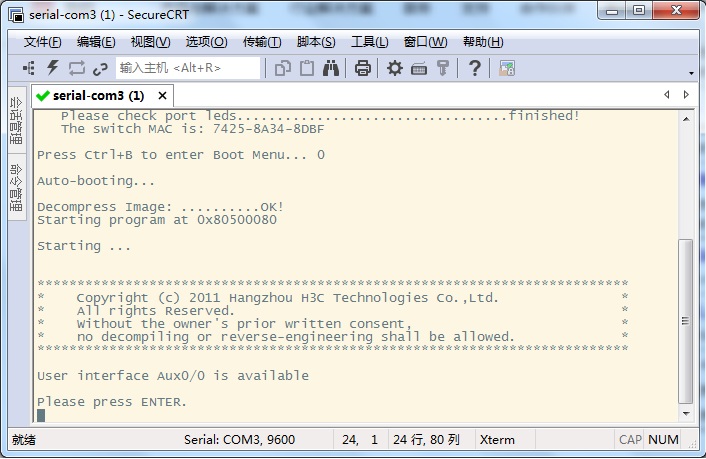Click the Copyright Hangzhou H3C line
Screen dimensions: 706x459
point(287,298)
